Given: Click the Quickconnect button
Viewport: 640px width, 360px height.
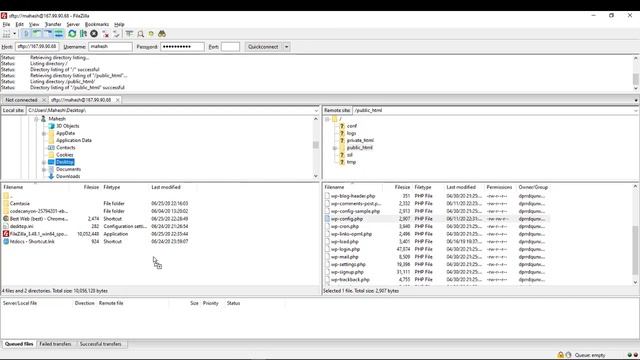Looking at the screenshot, I should pos(263,47).
